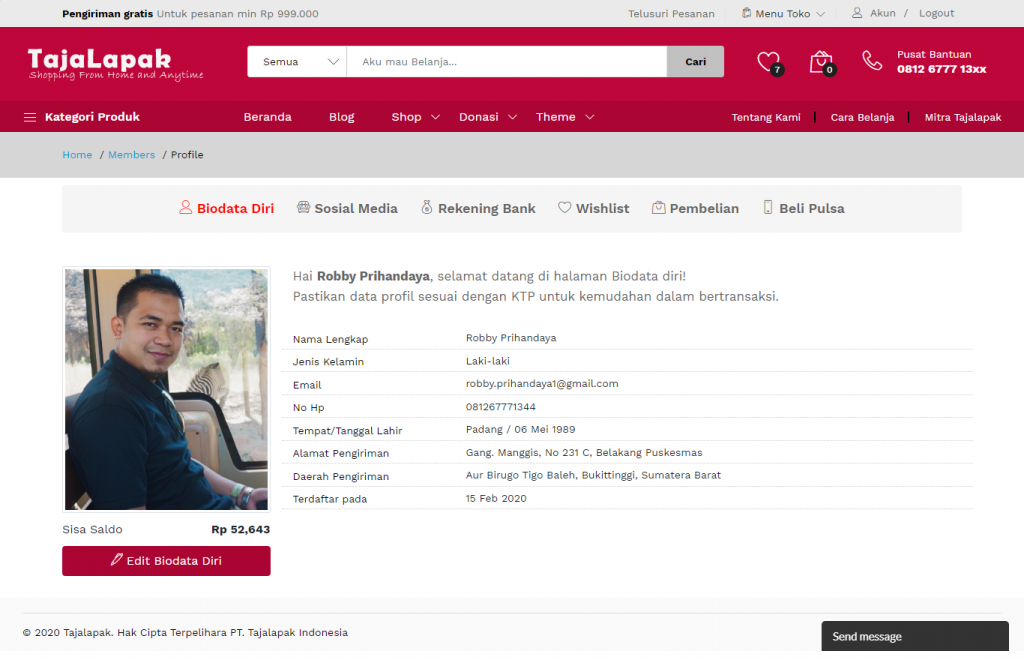Expand the Theme menu chevron
This screenshot has width=1024, height=660.
[590, 117]
